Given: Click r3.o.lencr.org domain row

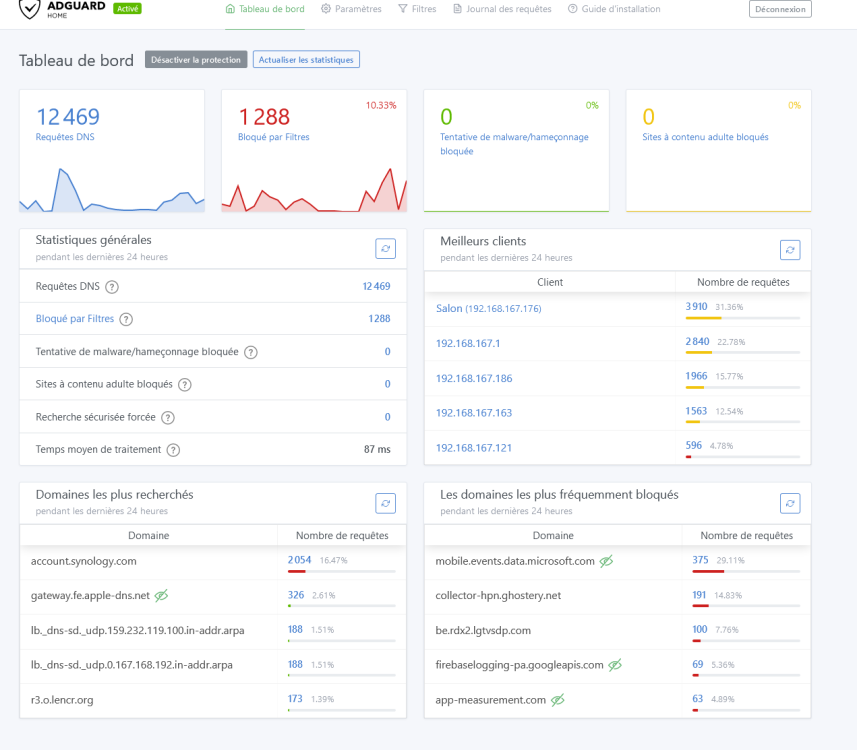Looking at the screenshot, I should [x=213, y=701].
